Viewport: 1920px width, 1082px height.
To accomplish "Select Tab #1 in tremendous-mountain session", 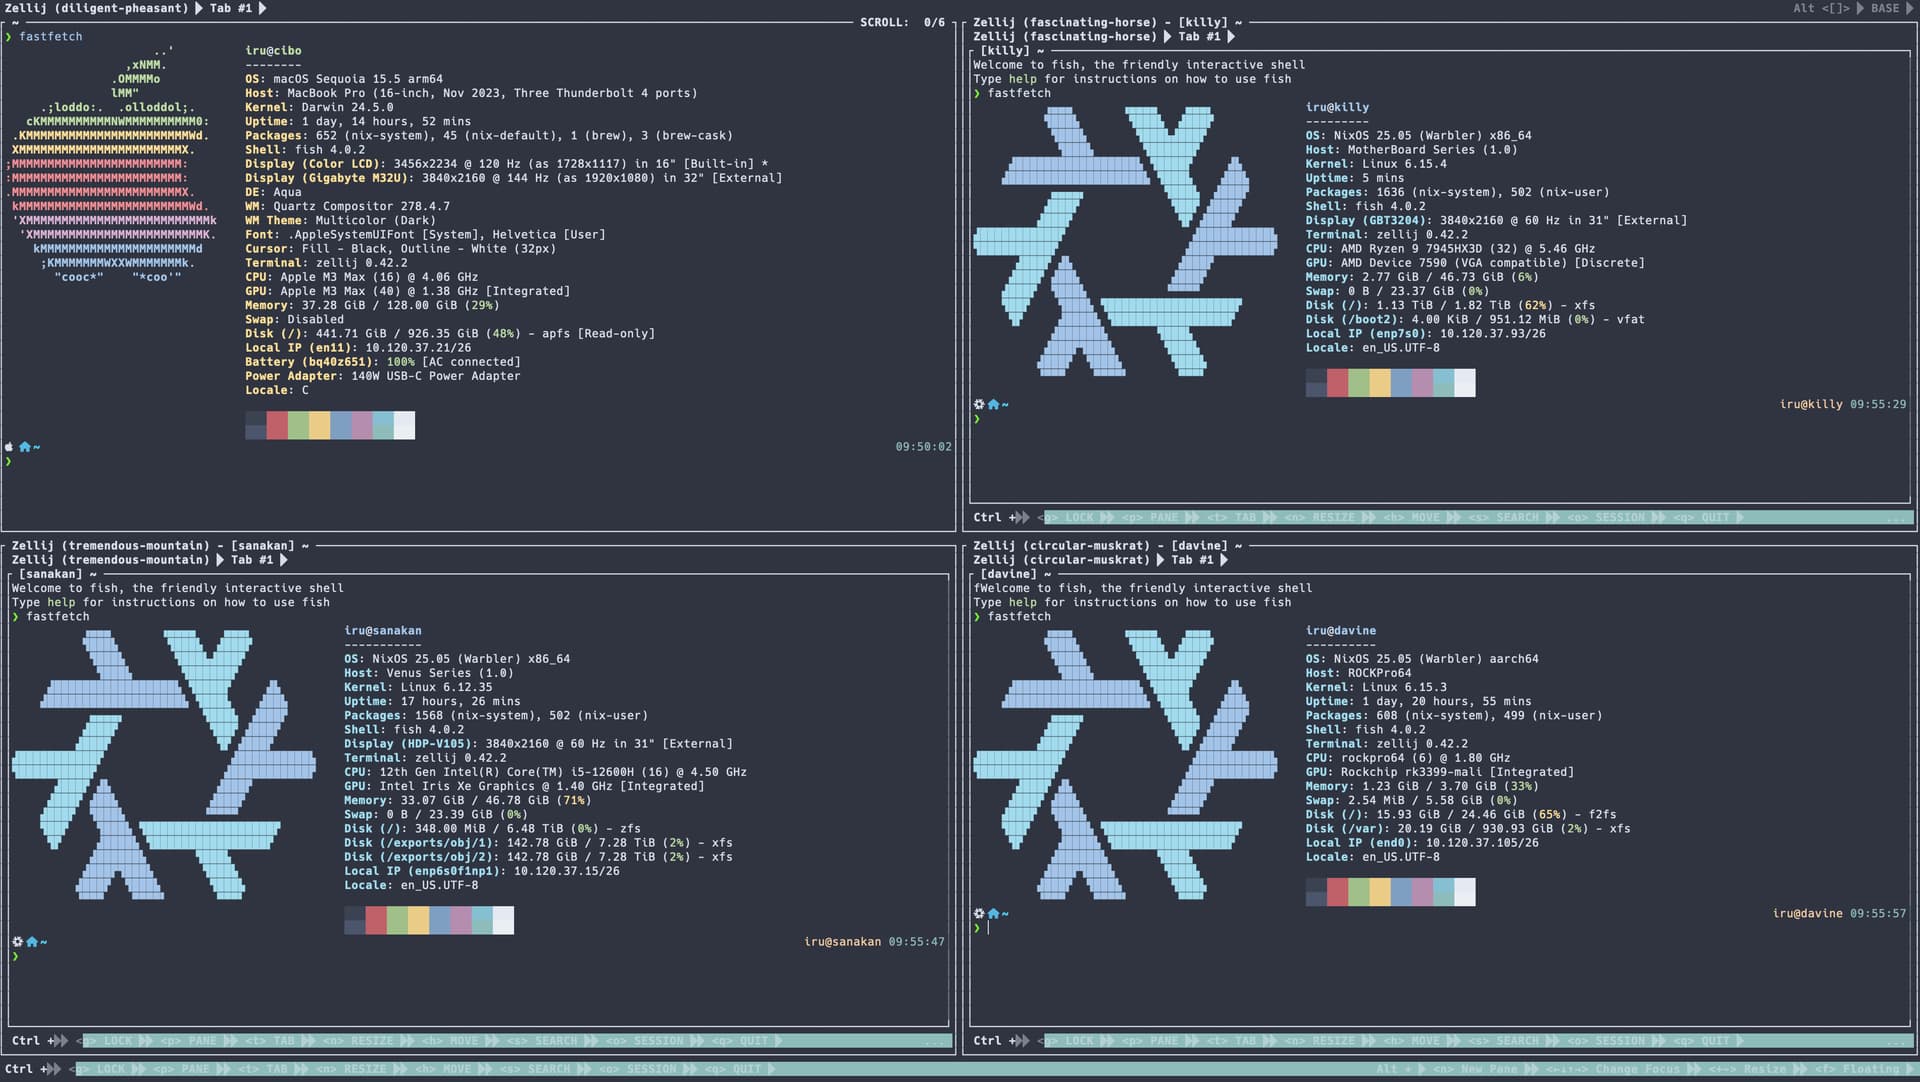I will point(251,560).
